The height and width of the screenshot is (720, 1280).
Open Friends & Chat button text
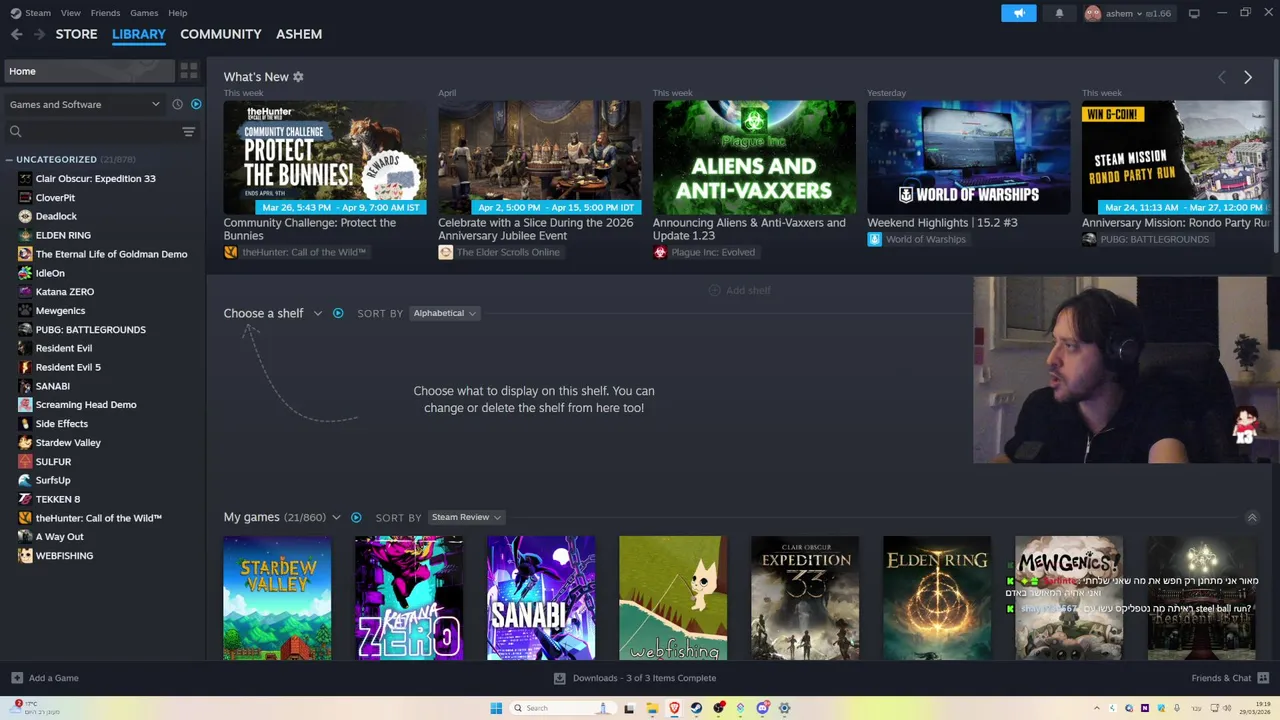point(1221,678)
